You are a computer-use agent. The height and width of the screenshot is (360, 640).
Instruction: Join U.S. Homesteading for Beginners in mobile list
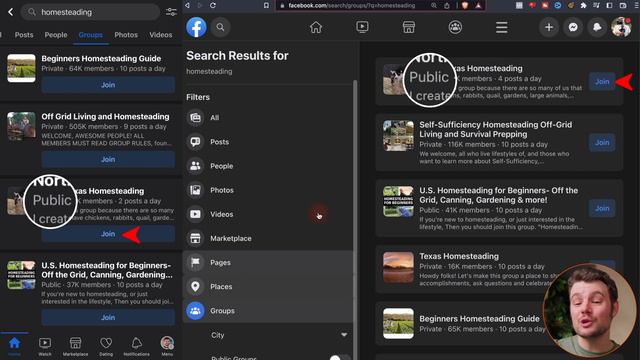pos(108,317)
